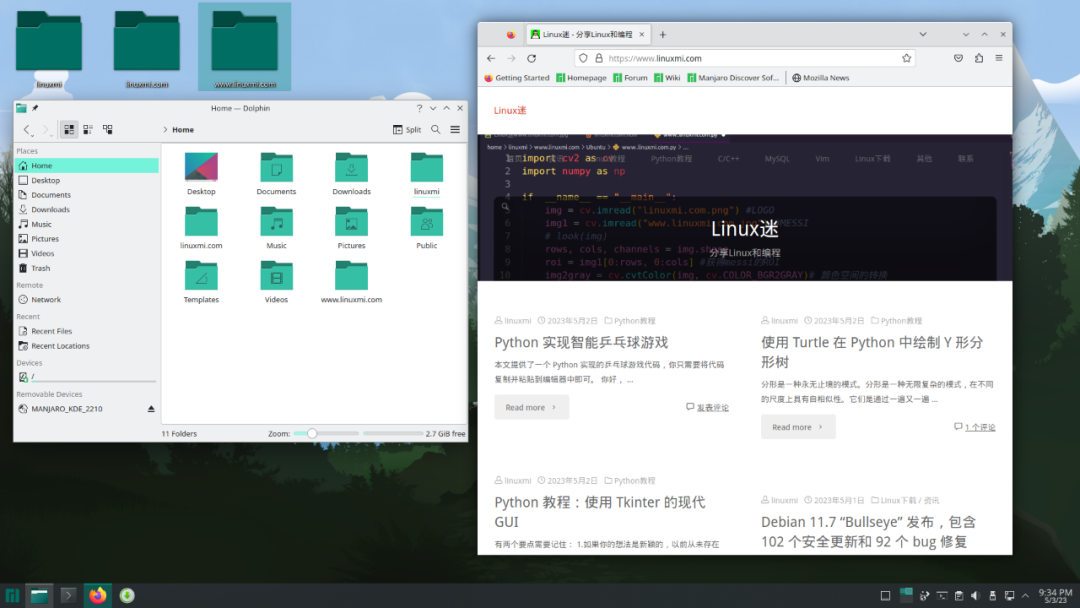Open the Pictures folder icon in file view
The height and width of the screenshot is (608, 1080).
click(x=351, y=228)
